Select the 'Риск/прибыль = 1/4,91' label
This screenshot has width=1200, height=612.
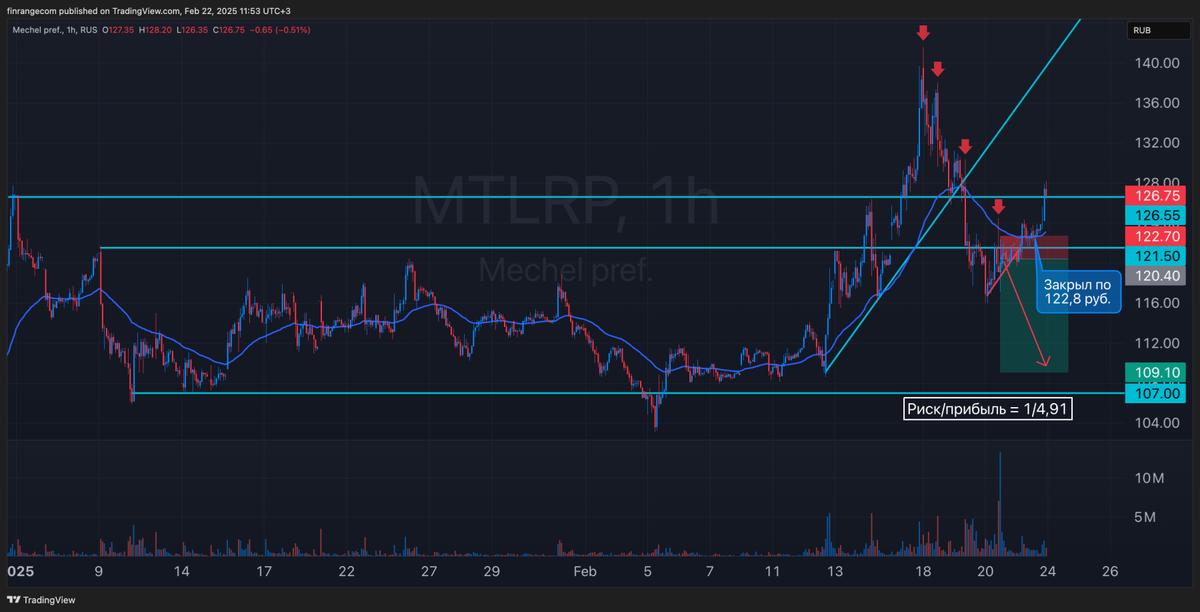988,409
